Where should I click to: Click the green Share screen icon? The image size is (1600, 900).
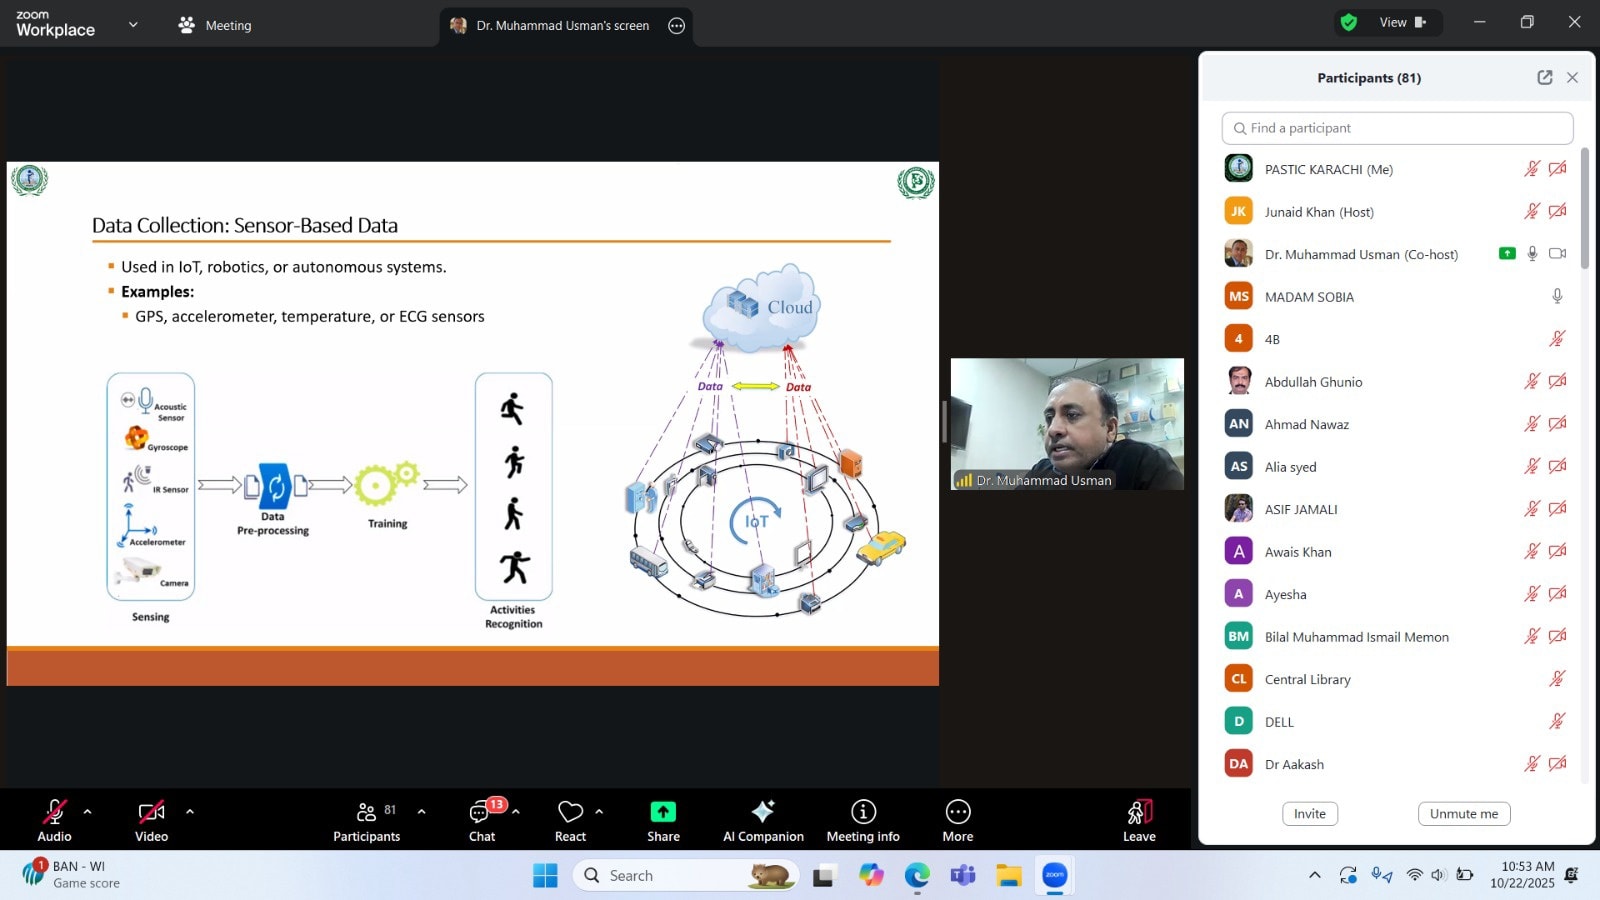coord(662,812)
